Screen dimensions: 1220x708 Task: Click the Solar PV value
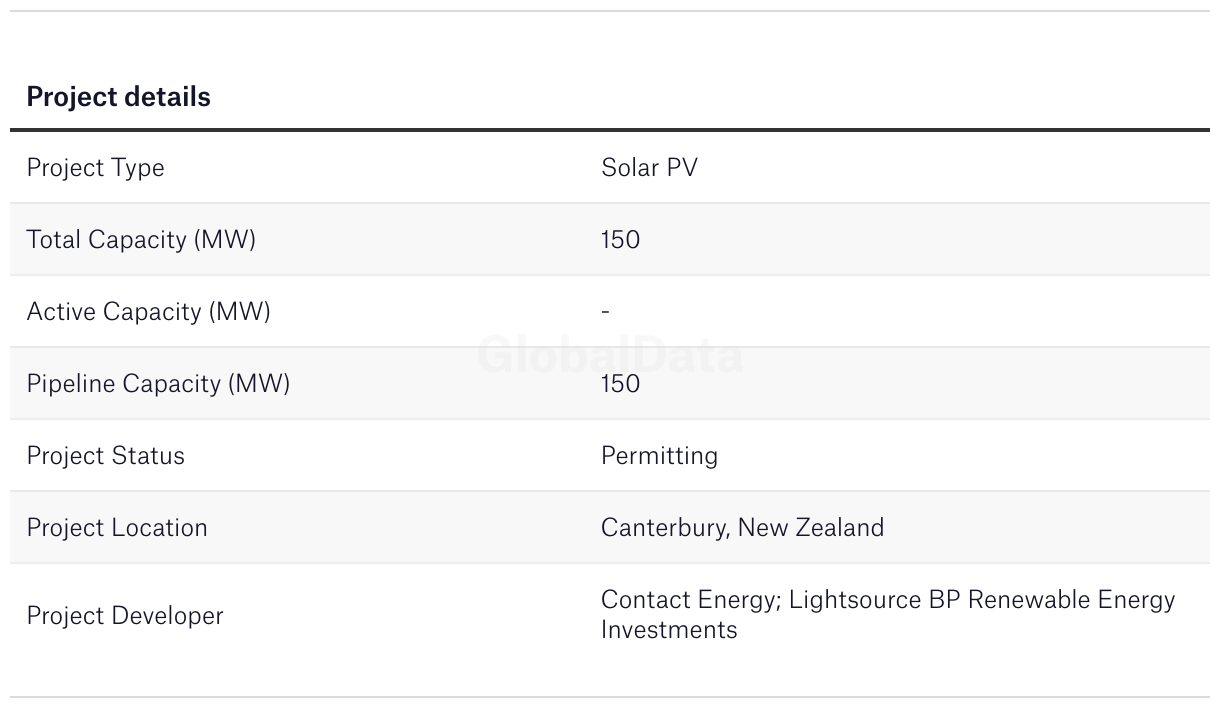pyautogui.click(x=649, y=168)
